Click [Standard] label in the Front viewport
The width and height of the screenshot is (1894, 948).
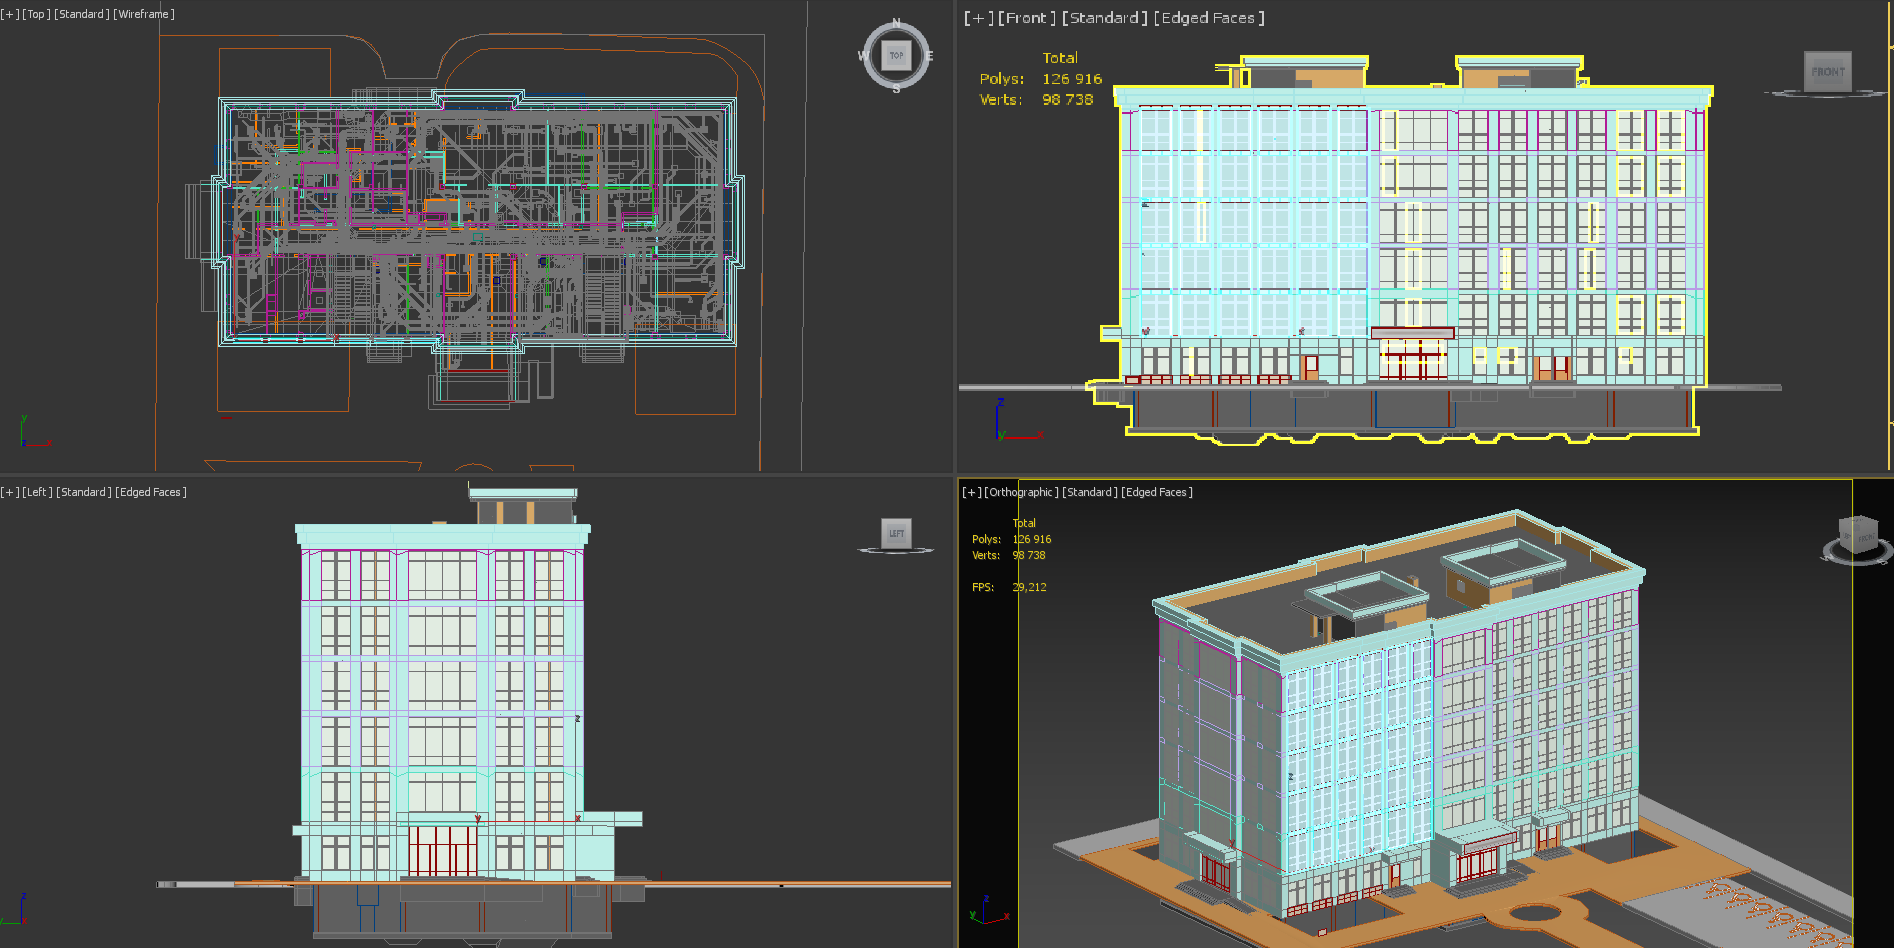tap(1104, 18)
